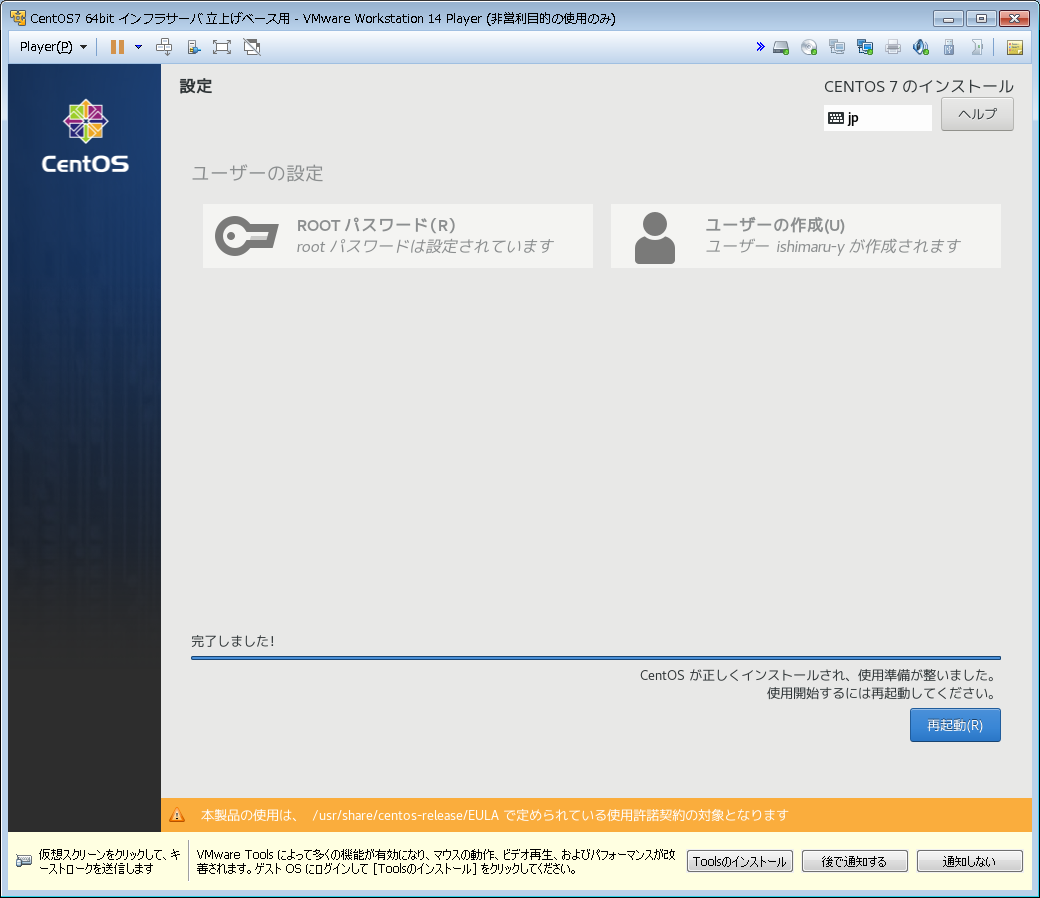
Task: Open the message log note icon
Action: 1014,47
